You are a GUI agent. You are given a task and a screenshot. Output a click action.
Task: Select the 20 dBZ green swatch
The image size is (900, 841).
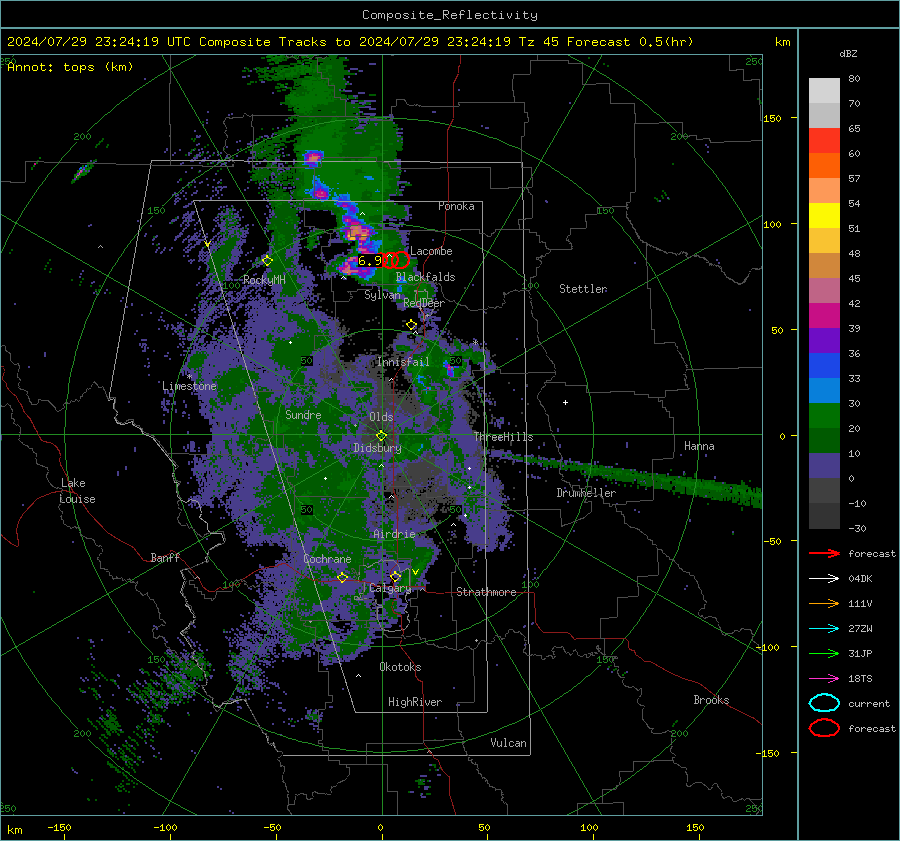[x=824, y=415]
